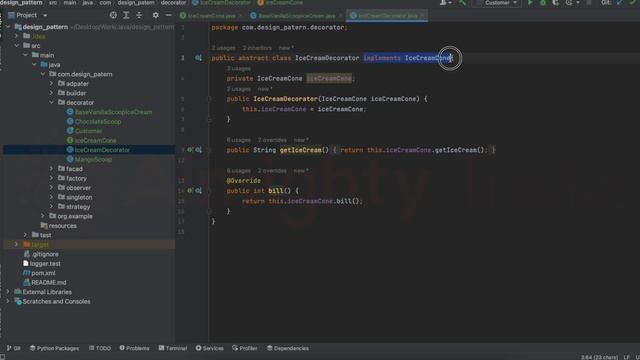640x360 pixels.
Task: Open the Problems tool window
Action: pyautogui.click(x=134, y=348)
